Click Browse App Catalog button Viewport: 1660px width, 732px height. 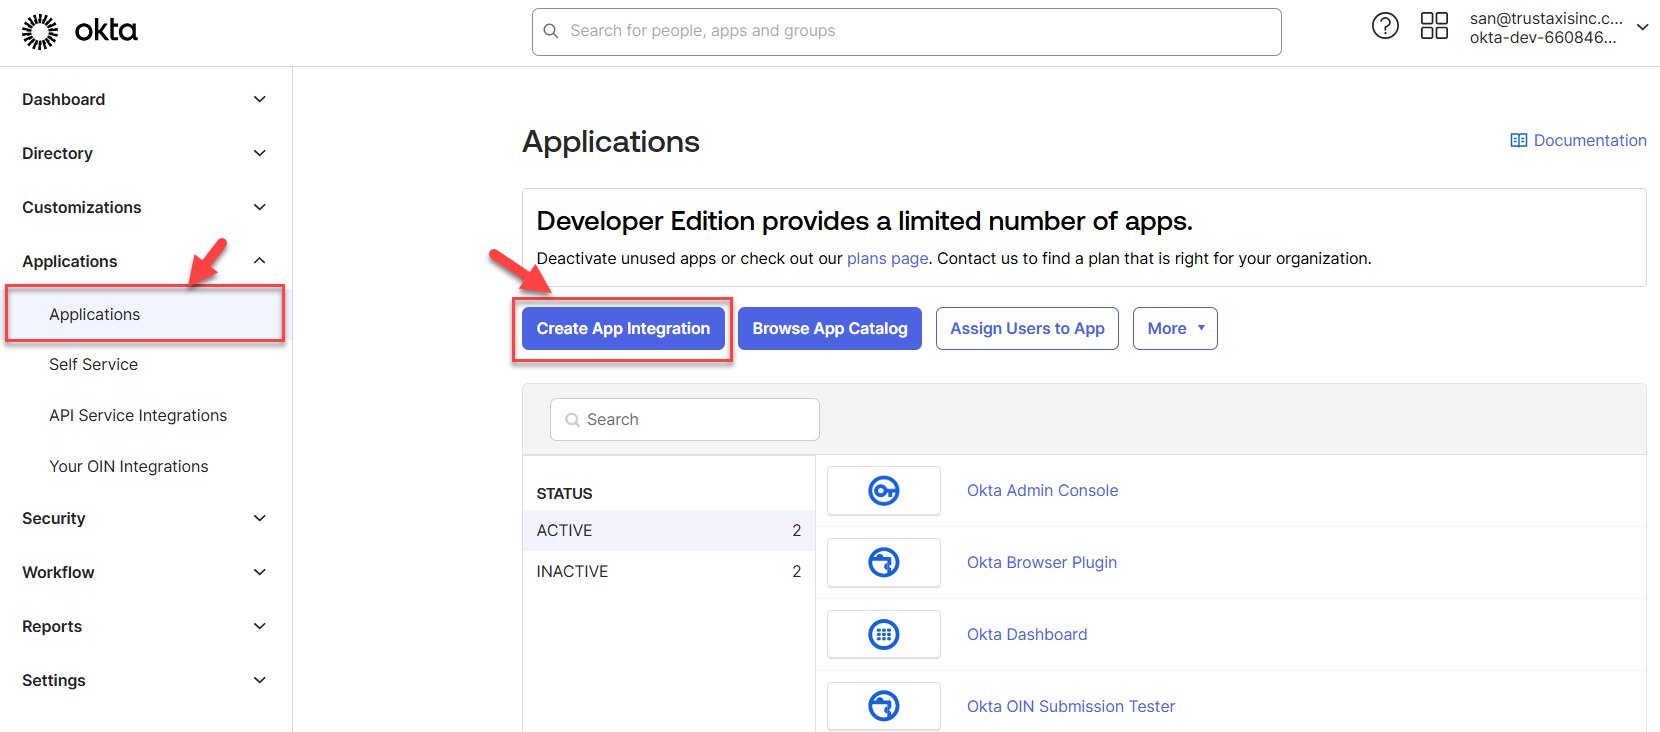830,329
